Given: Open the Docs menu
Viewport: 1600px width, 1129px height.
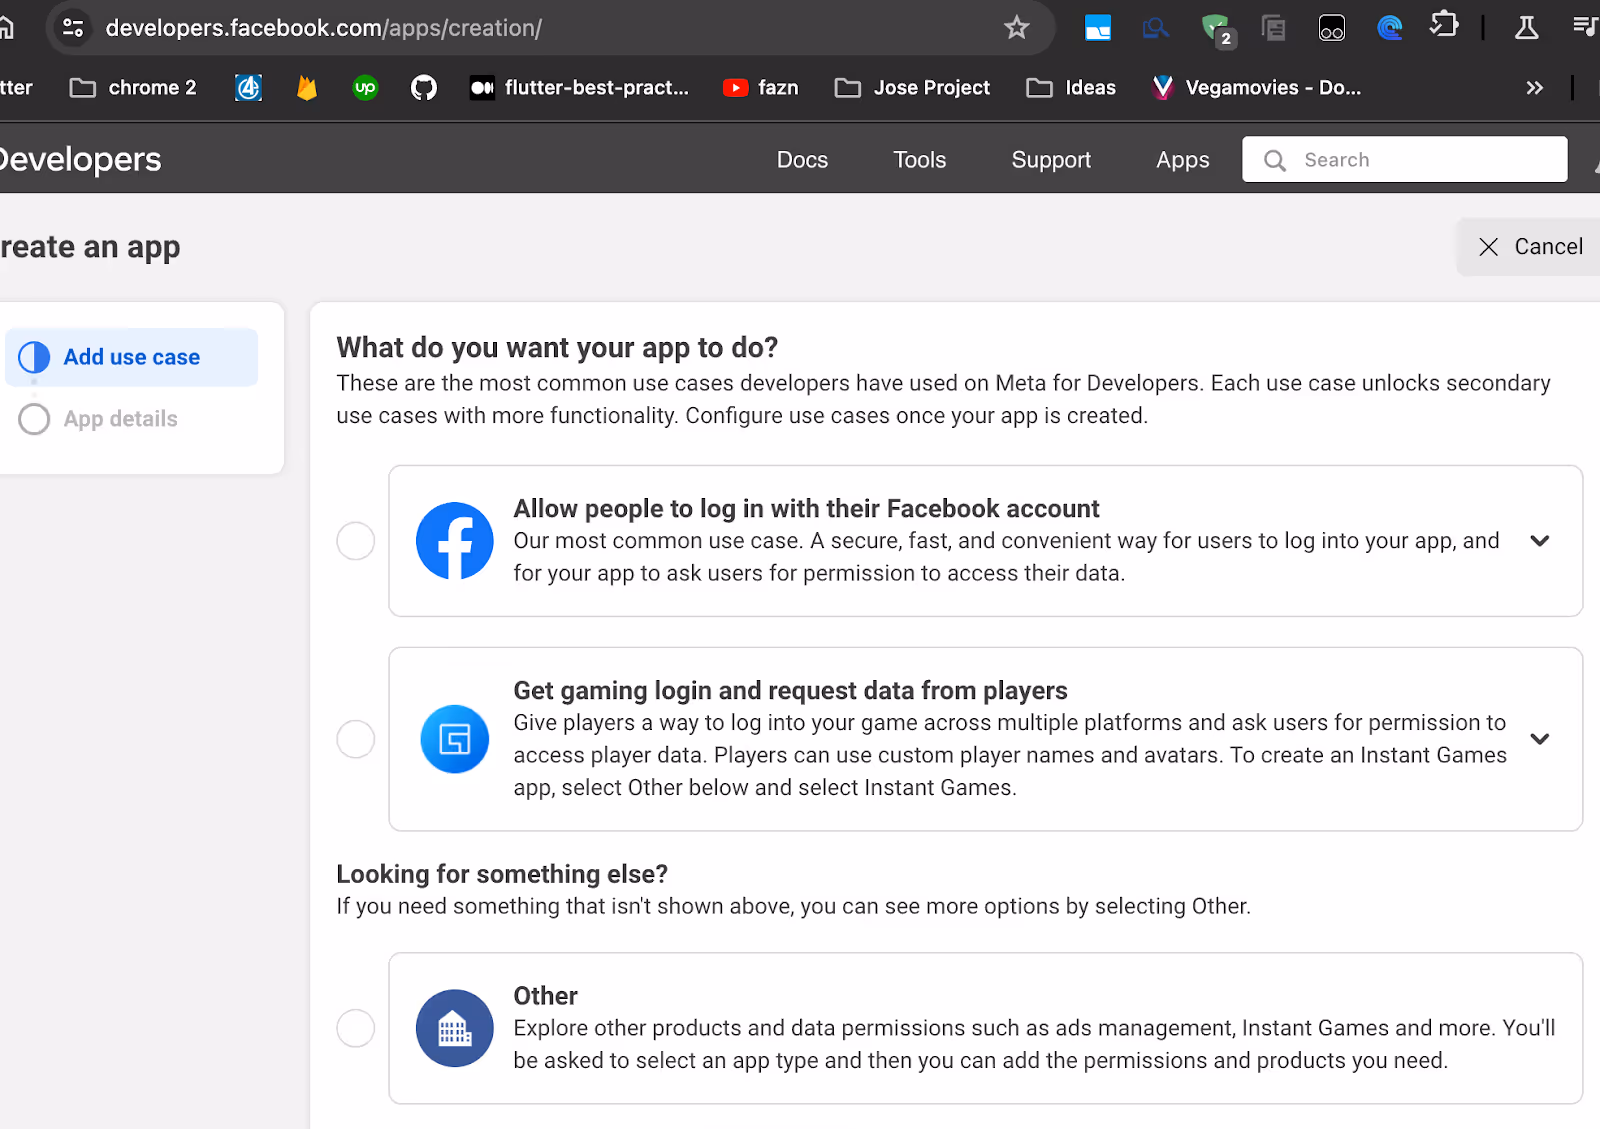Looking at the screenshot, I should pos(802,160).
